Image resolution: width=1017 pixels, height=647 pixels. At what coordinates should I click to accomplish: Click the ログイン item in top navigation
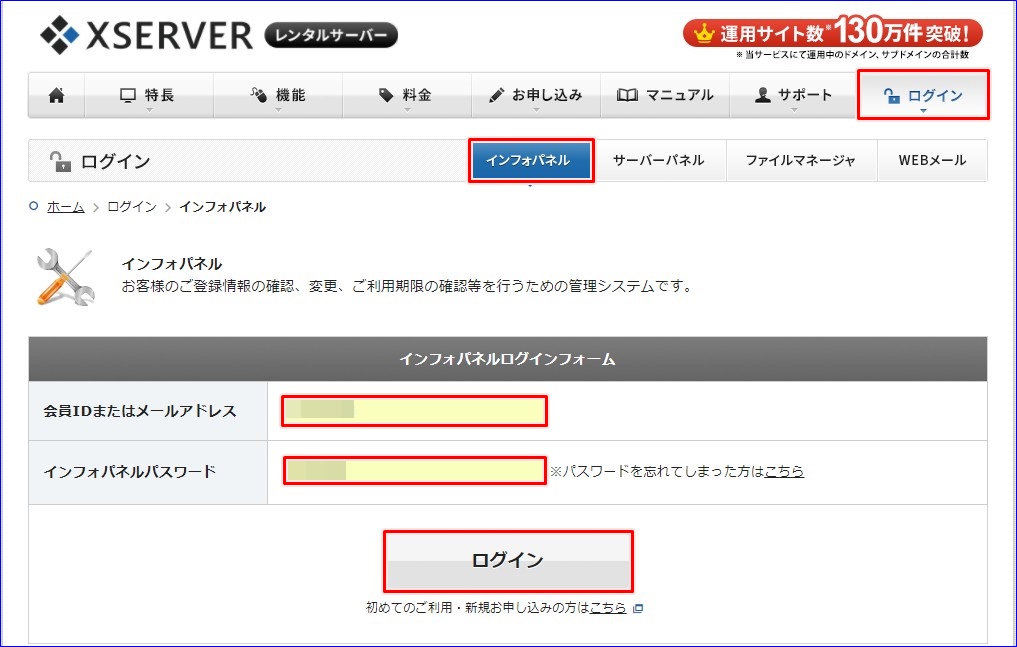tap(923, 95)
